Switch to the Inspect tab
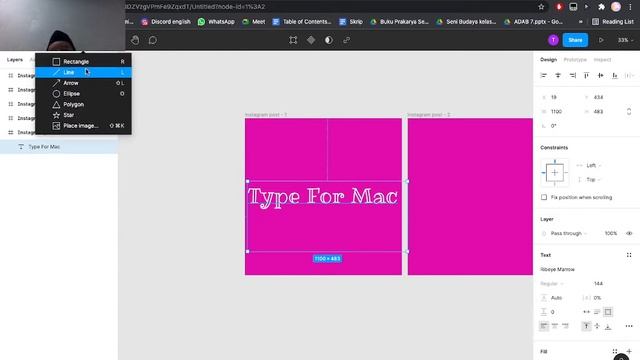Screen dimensions: 640x360 tap(602, 60)
